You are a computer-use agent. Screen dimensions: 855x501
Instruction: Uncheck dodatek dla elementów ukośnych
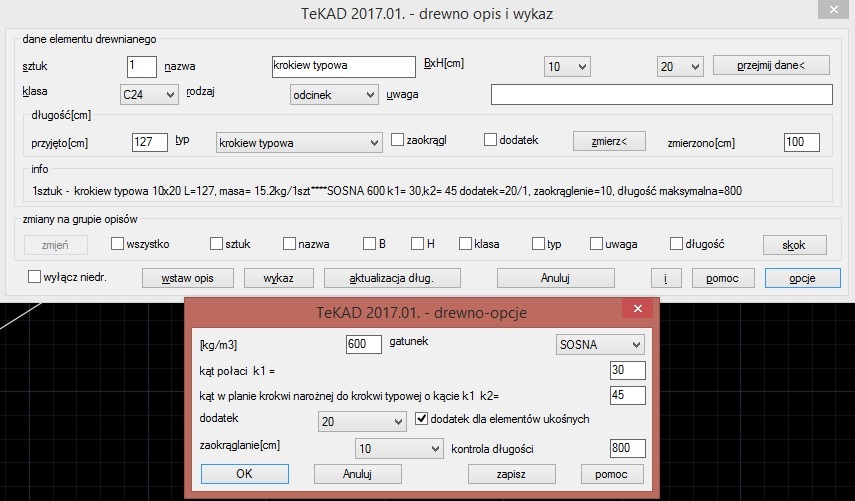pos(422,419)
